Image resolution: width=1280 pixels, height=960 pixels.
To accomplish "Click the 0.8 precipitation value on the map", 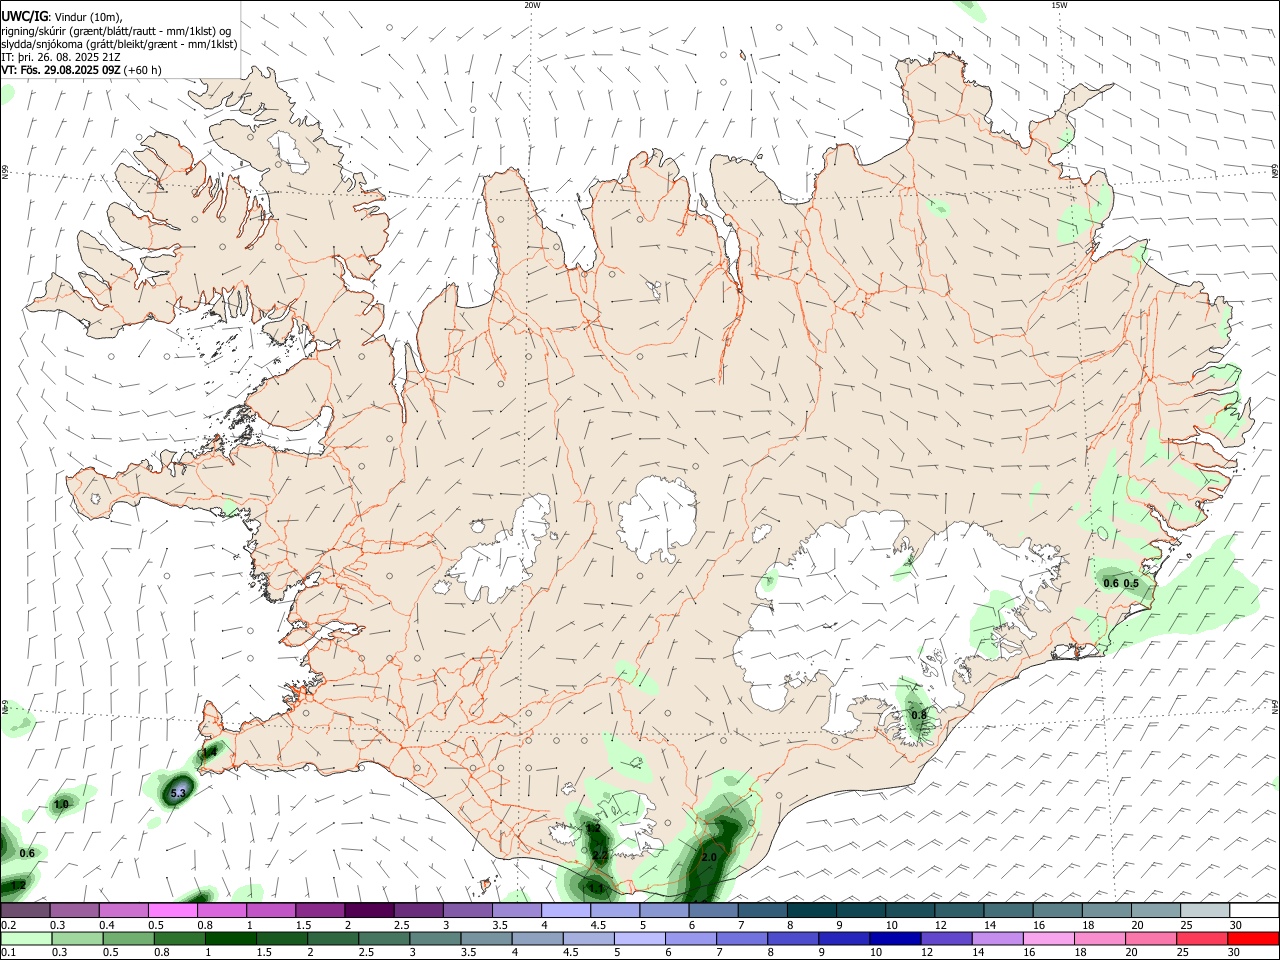I will click(x=919, y=714).
